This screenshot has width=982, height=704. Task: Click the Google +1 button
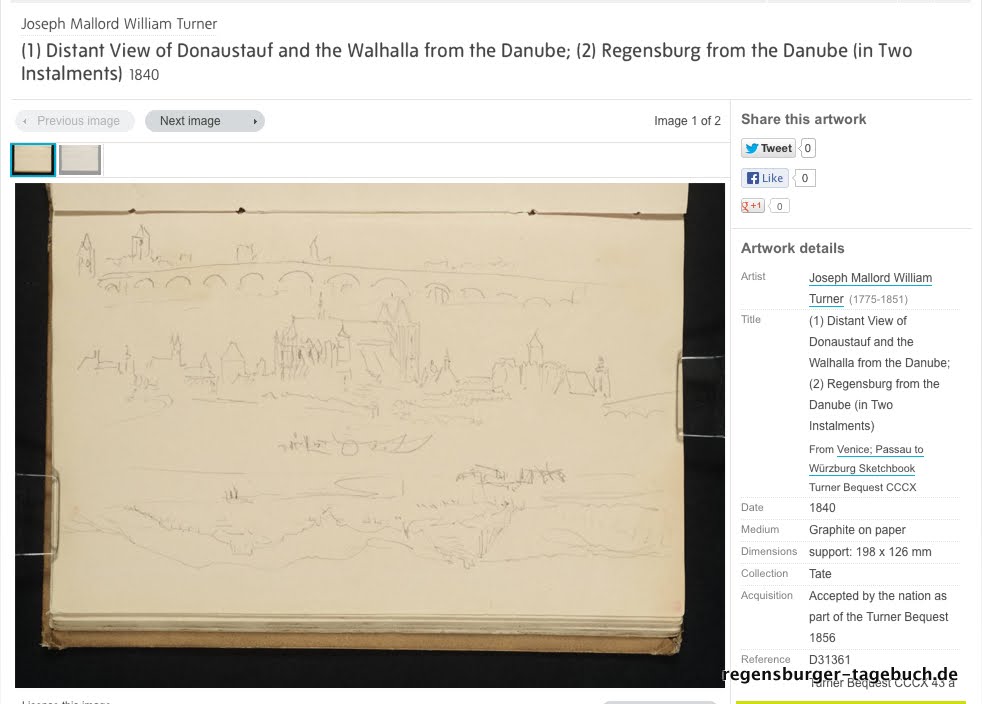[753, 206]
